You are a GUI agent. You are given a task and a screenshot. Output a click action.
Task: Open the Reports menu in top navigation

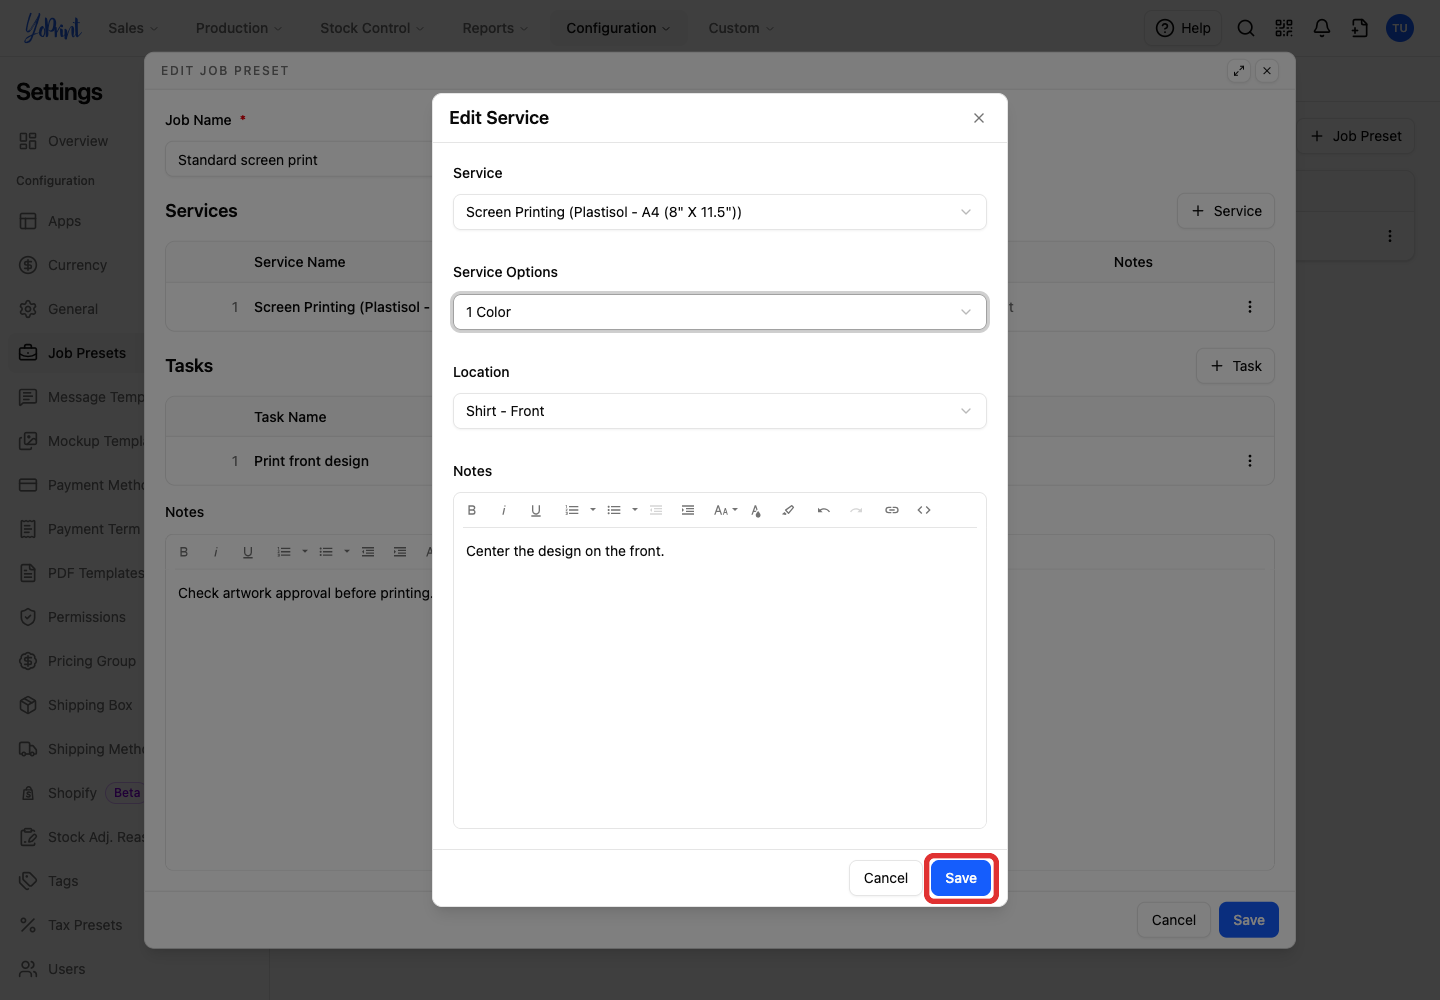pos(495,28)
